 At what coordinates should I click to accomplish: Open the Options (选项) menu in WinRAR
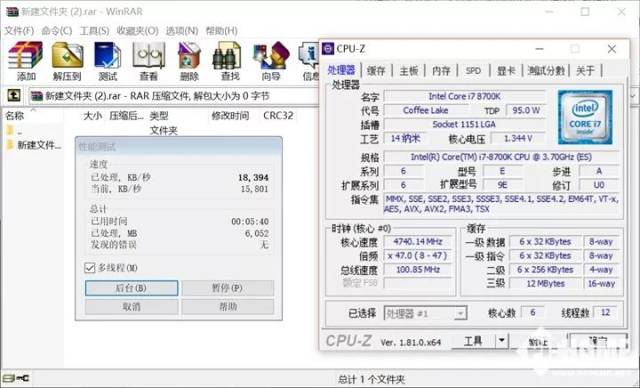(182, 31)
